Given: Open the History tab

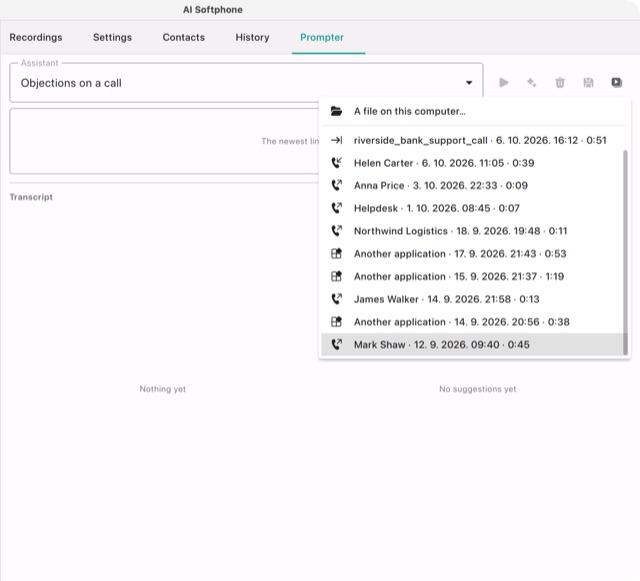Looking at the screenshot, I should point(252,37).
